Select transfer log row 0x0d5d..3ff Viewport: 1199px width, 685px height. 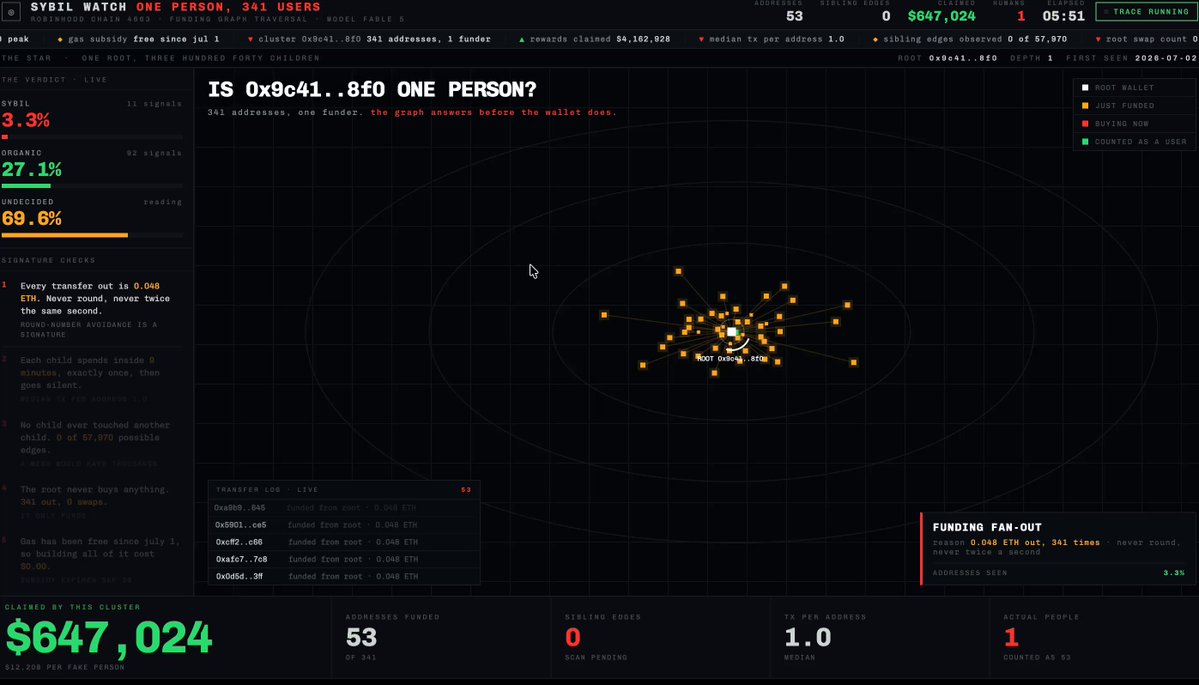click(344, 576)
